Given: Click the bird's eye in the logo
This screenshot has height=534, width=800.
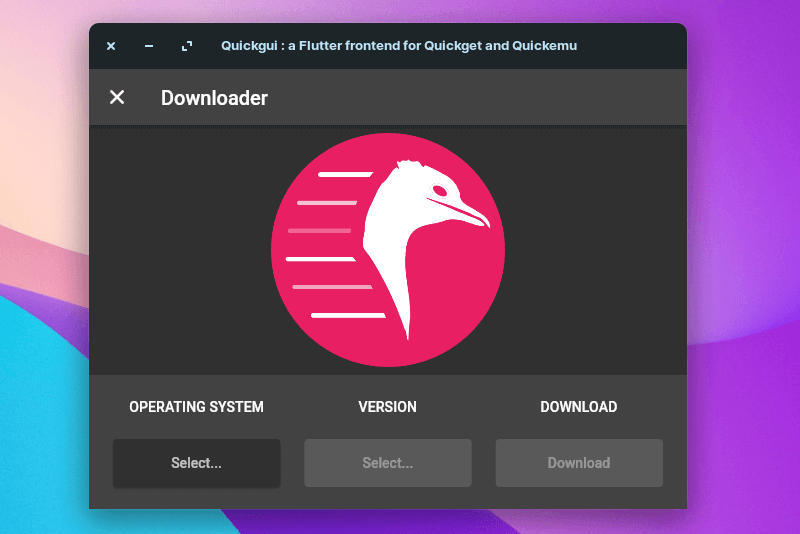Looking at the screenshot, I should point(440,190).
